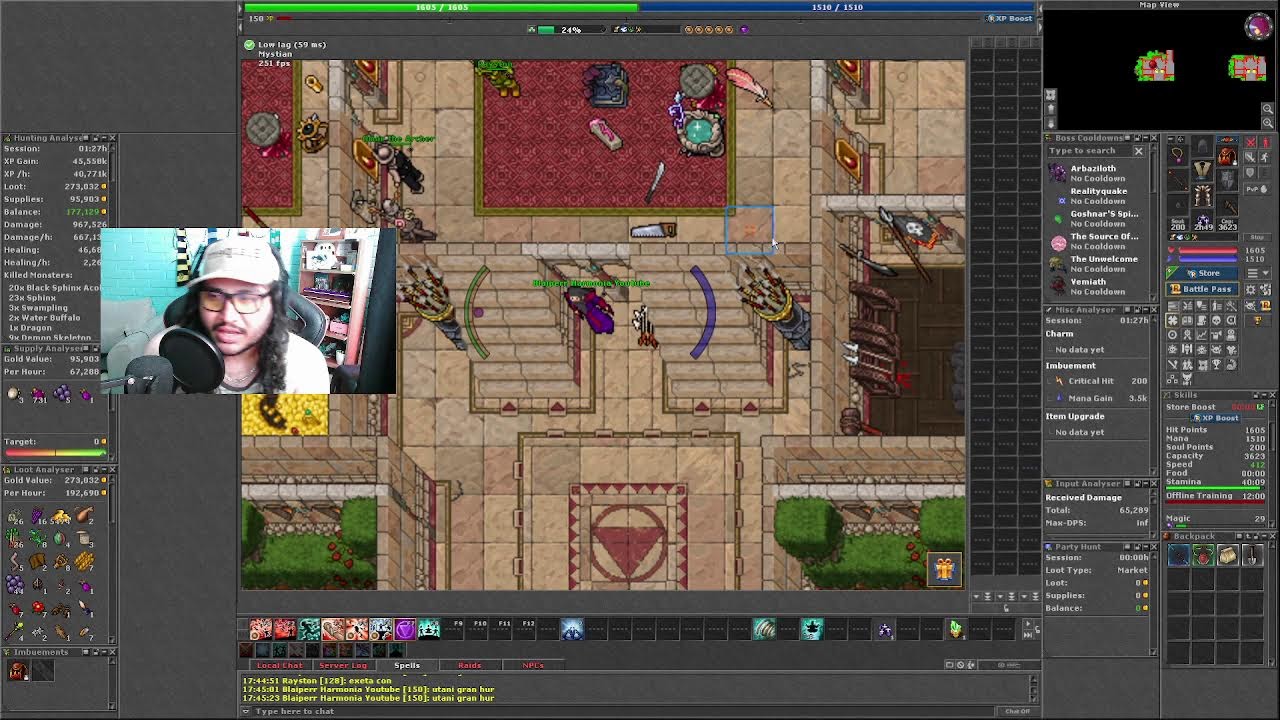Open the helmet equipment slot
Screen dimensions: 1280x720
point(1202,144)
